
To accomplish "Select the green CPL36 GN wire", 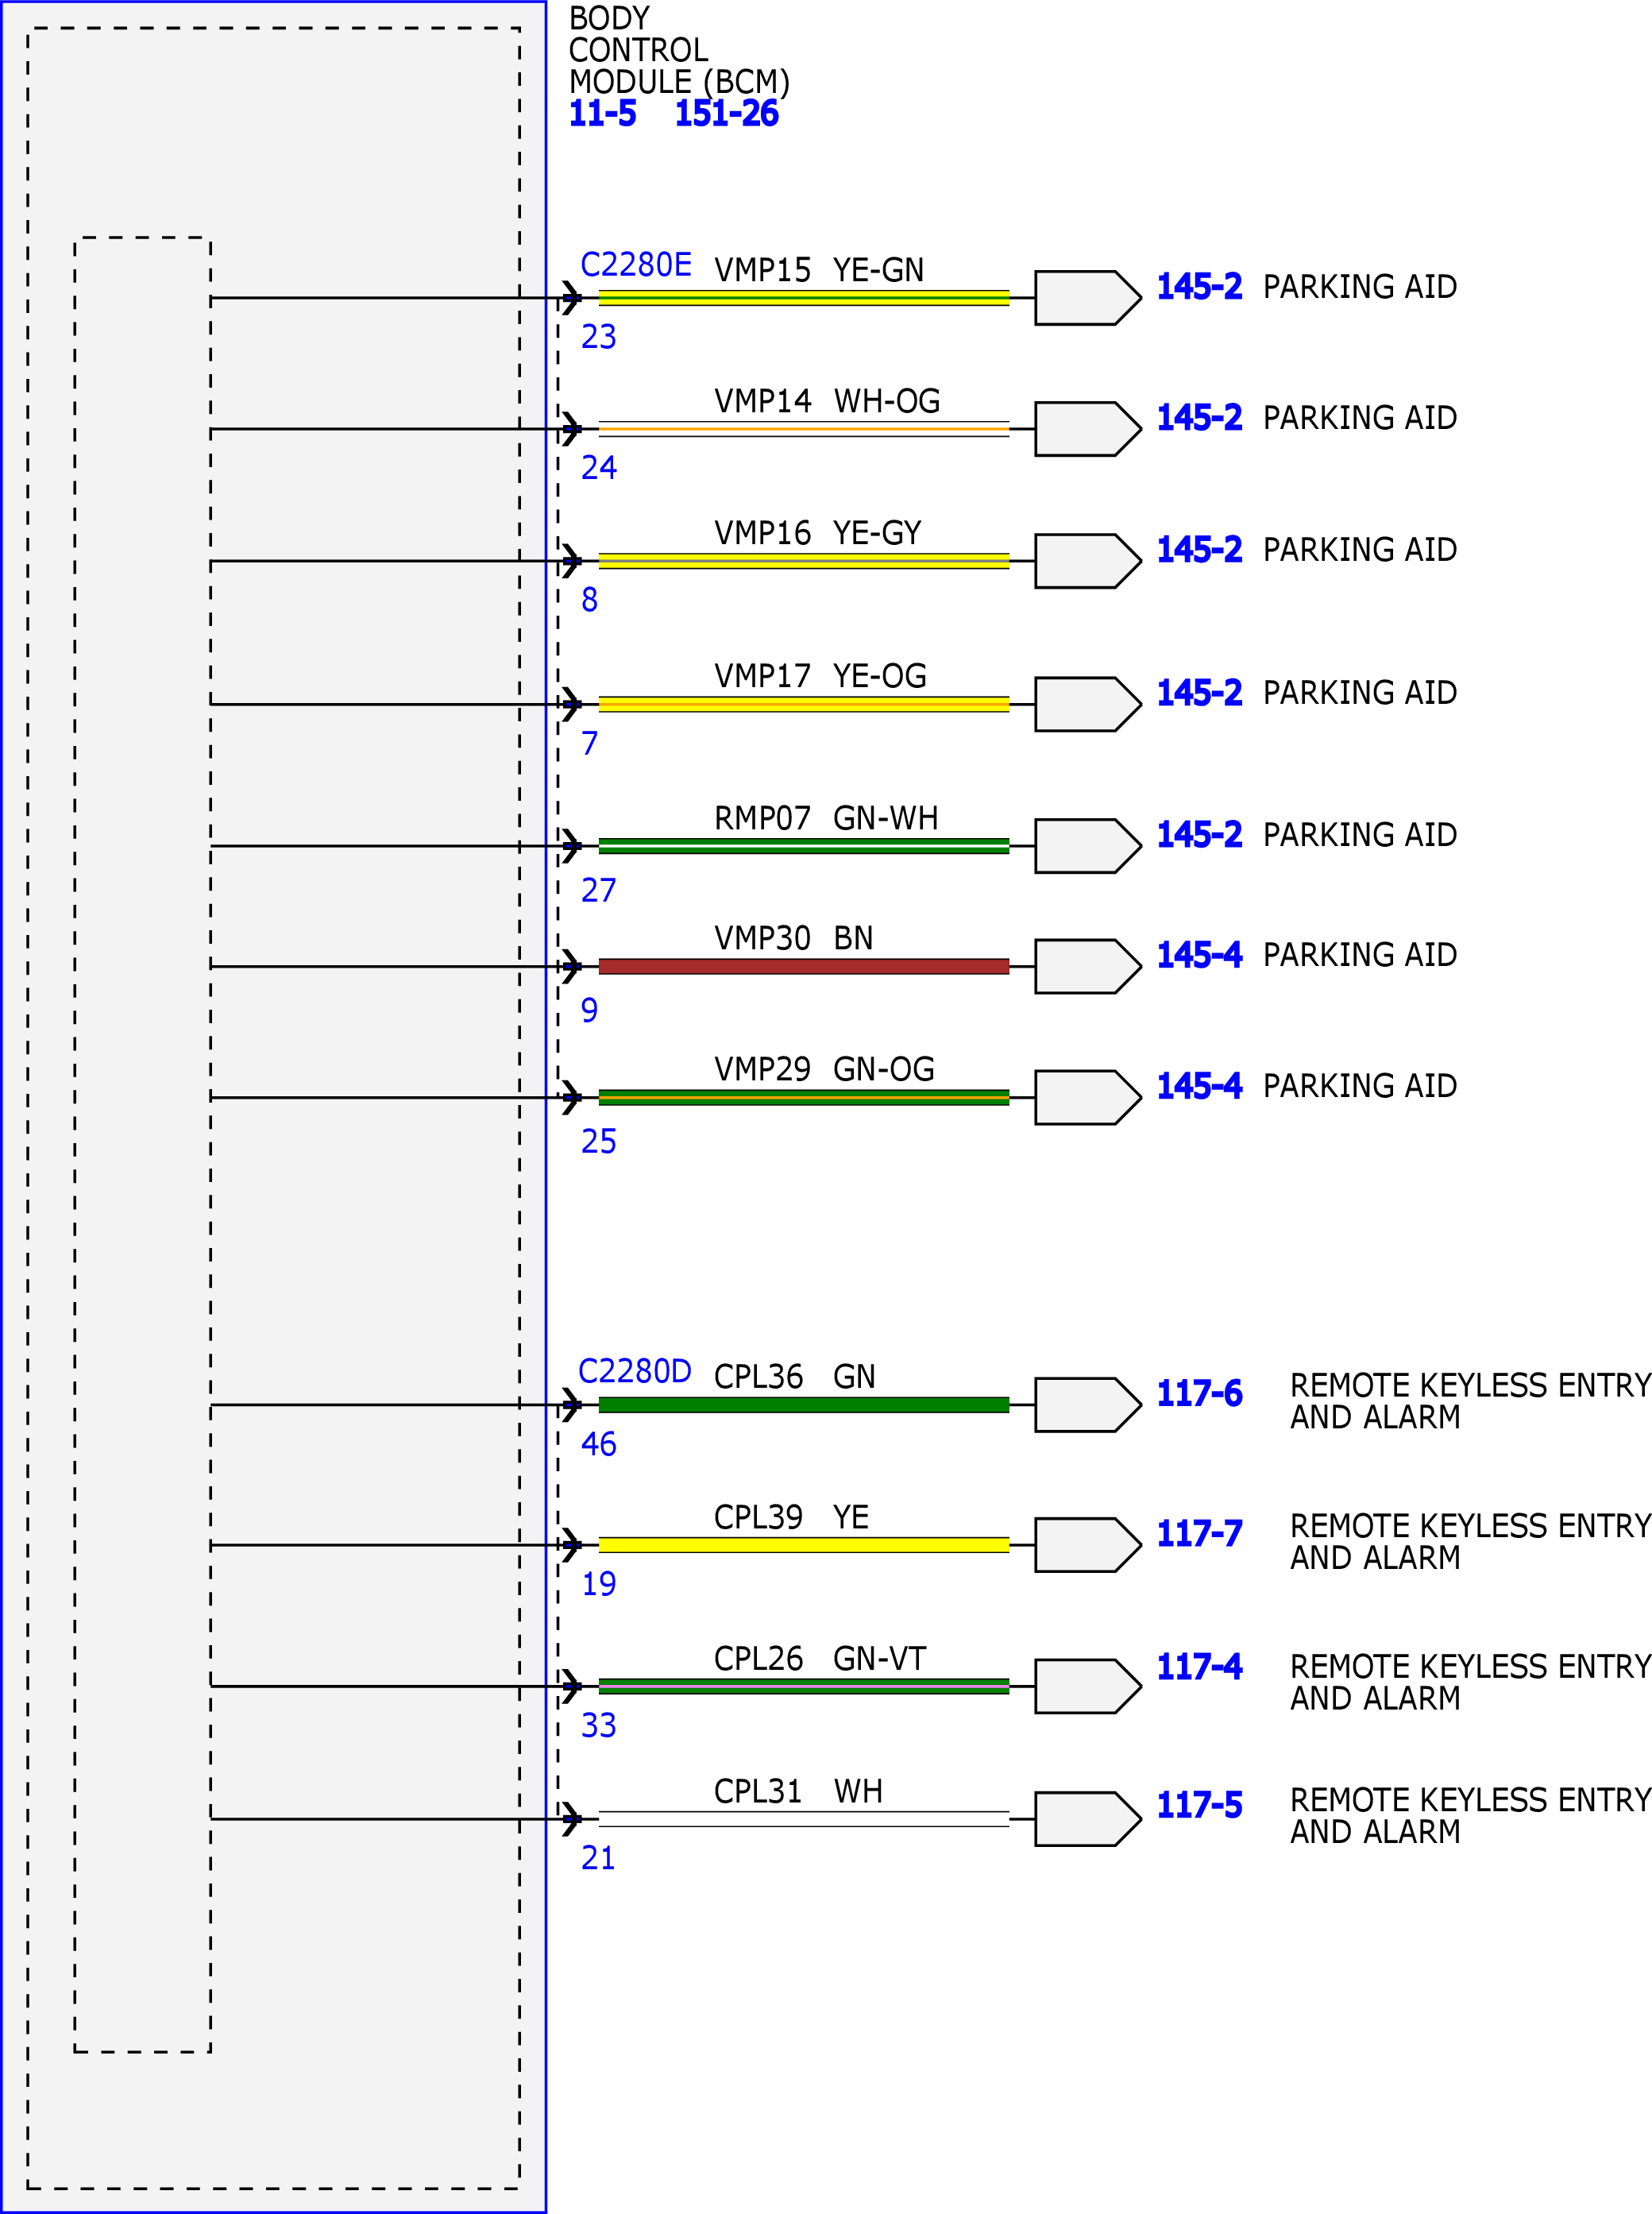I will 804,1405.
